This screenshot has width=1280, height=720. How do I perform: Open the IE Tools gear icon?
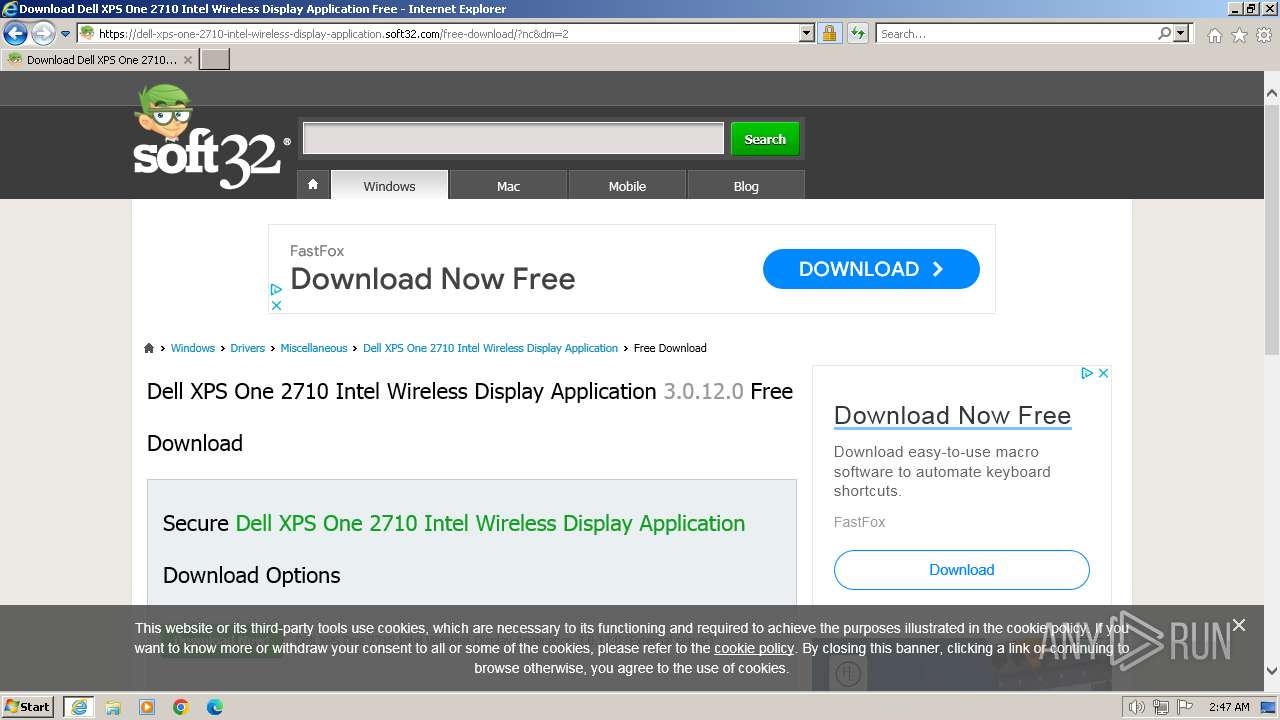pos(1264,35)
